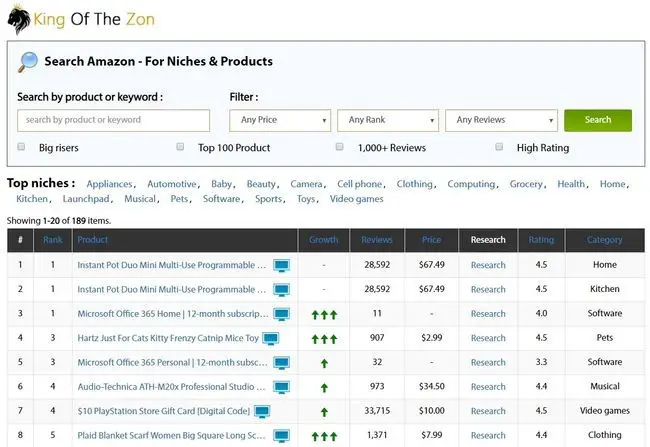Sort table by Price column
650x447 pixels.
point(431,240)
